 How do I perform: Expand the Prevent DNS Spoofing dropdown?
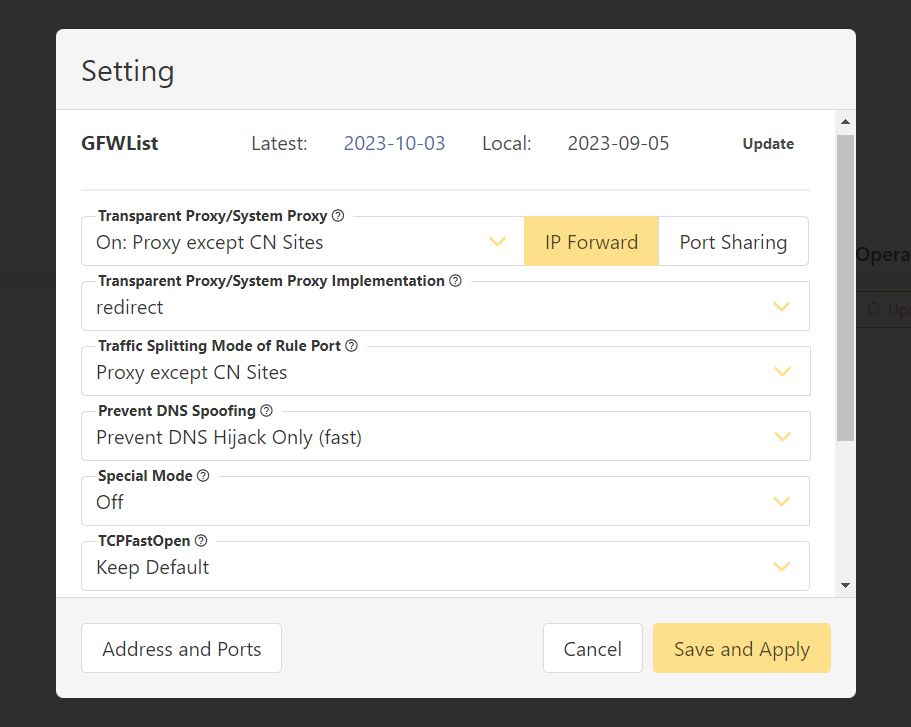[445, 437]
